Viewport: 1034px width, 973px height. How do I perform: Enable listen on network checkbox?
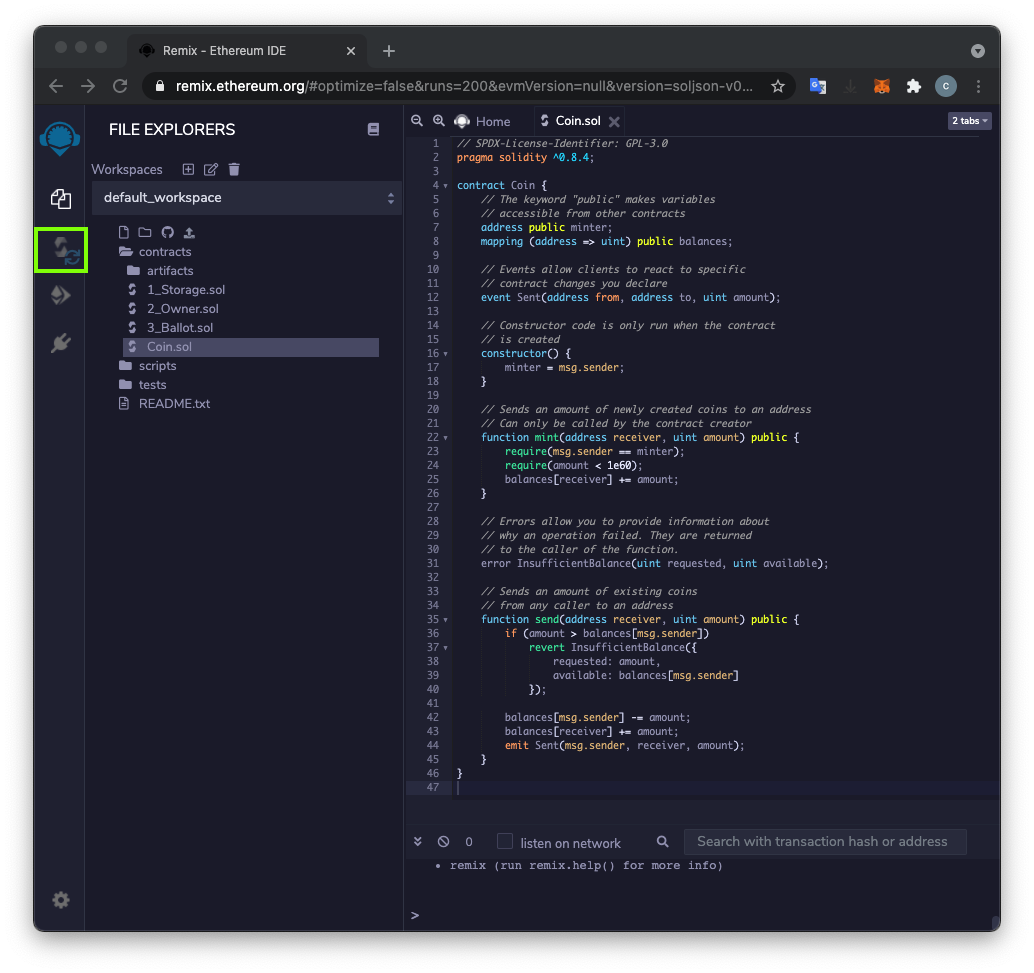[505, 842]
